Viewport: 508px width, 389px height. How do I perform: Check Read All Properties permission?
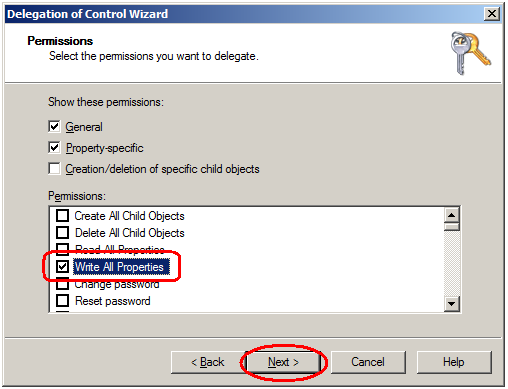62,248
